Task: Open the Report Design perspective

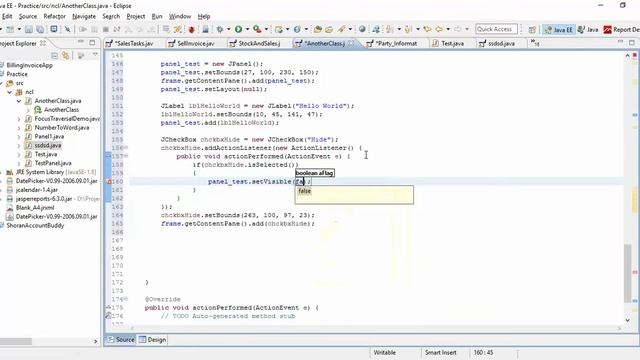Action: [x=622, y=29]
